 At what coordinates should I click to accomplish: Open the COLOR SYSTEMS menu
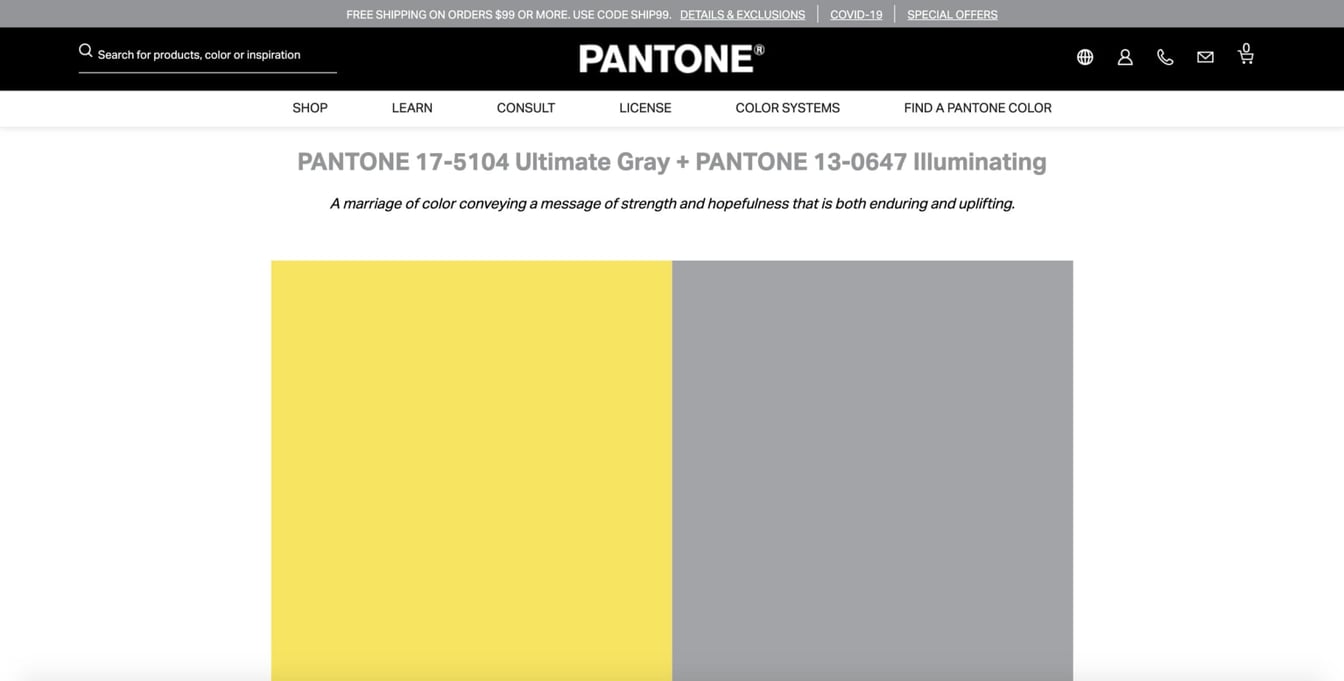pyautogui.click(x=786, y=107)
